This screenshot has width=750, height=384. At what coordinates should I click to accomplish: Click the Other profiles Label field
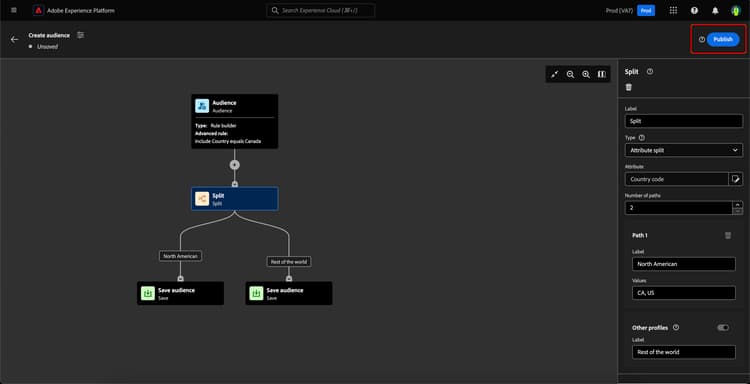pyautogui.click(x=684, y=352)
